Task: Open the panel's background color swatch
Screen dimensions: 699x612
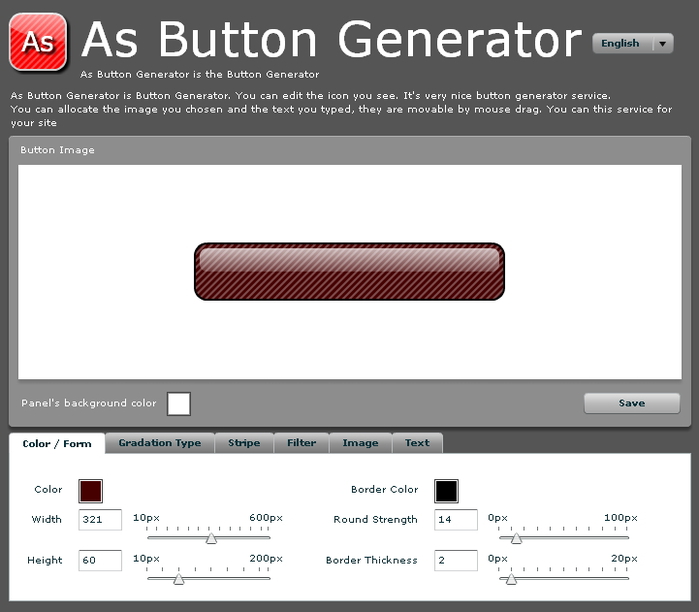Action: point(178,403)
